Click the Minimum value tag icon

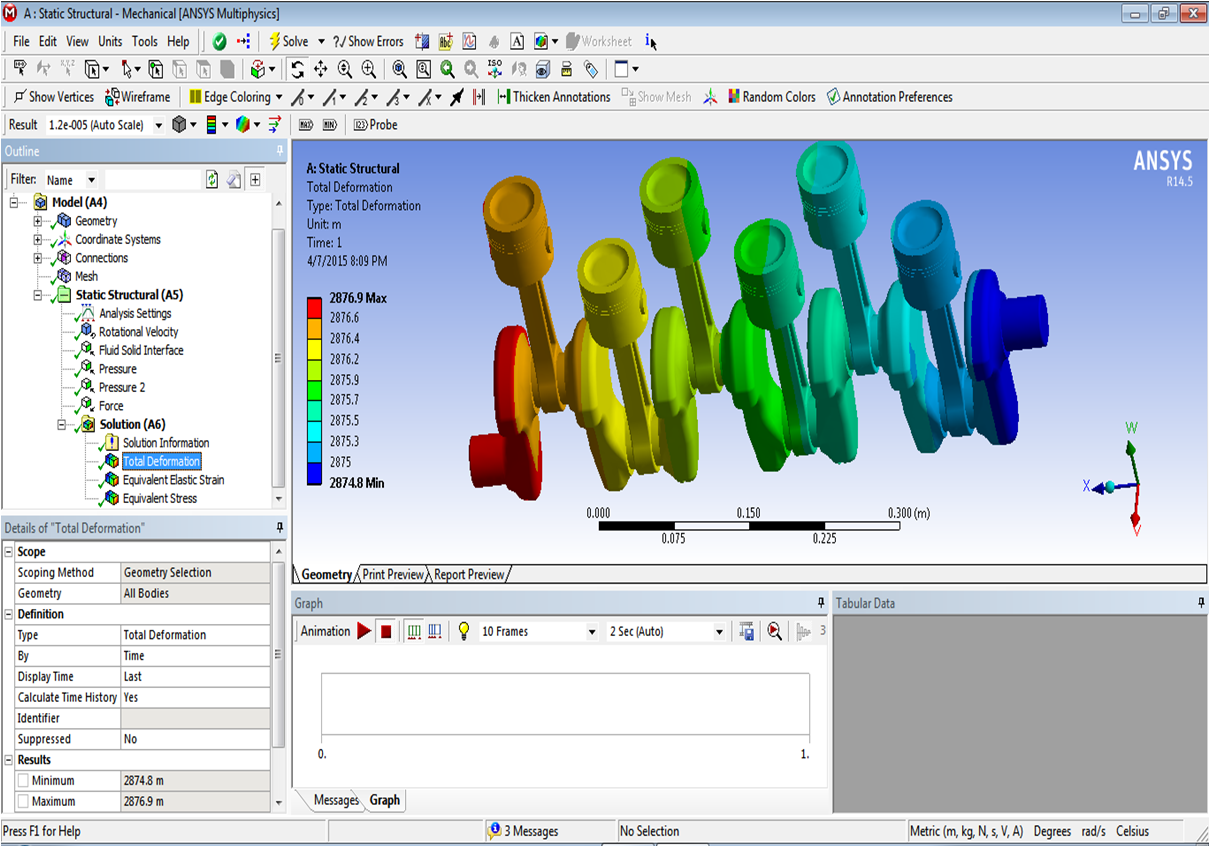(330, 125)
